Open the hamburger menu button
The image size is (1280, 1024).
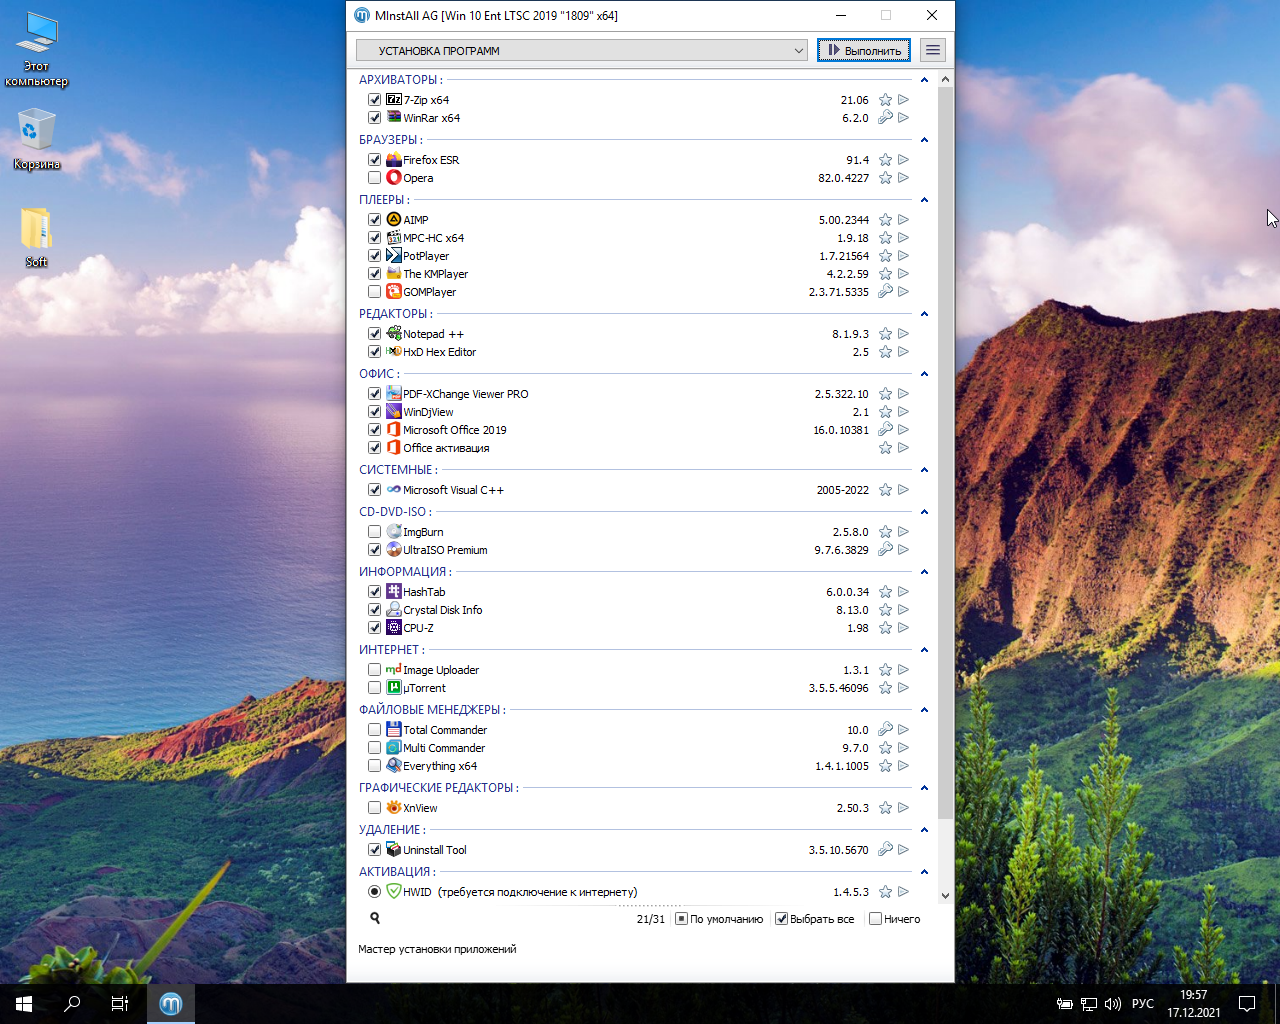[x=932, y=50]
